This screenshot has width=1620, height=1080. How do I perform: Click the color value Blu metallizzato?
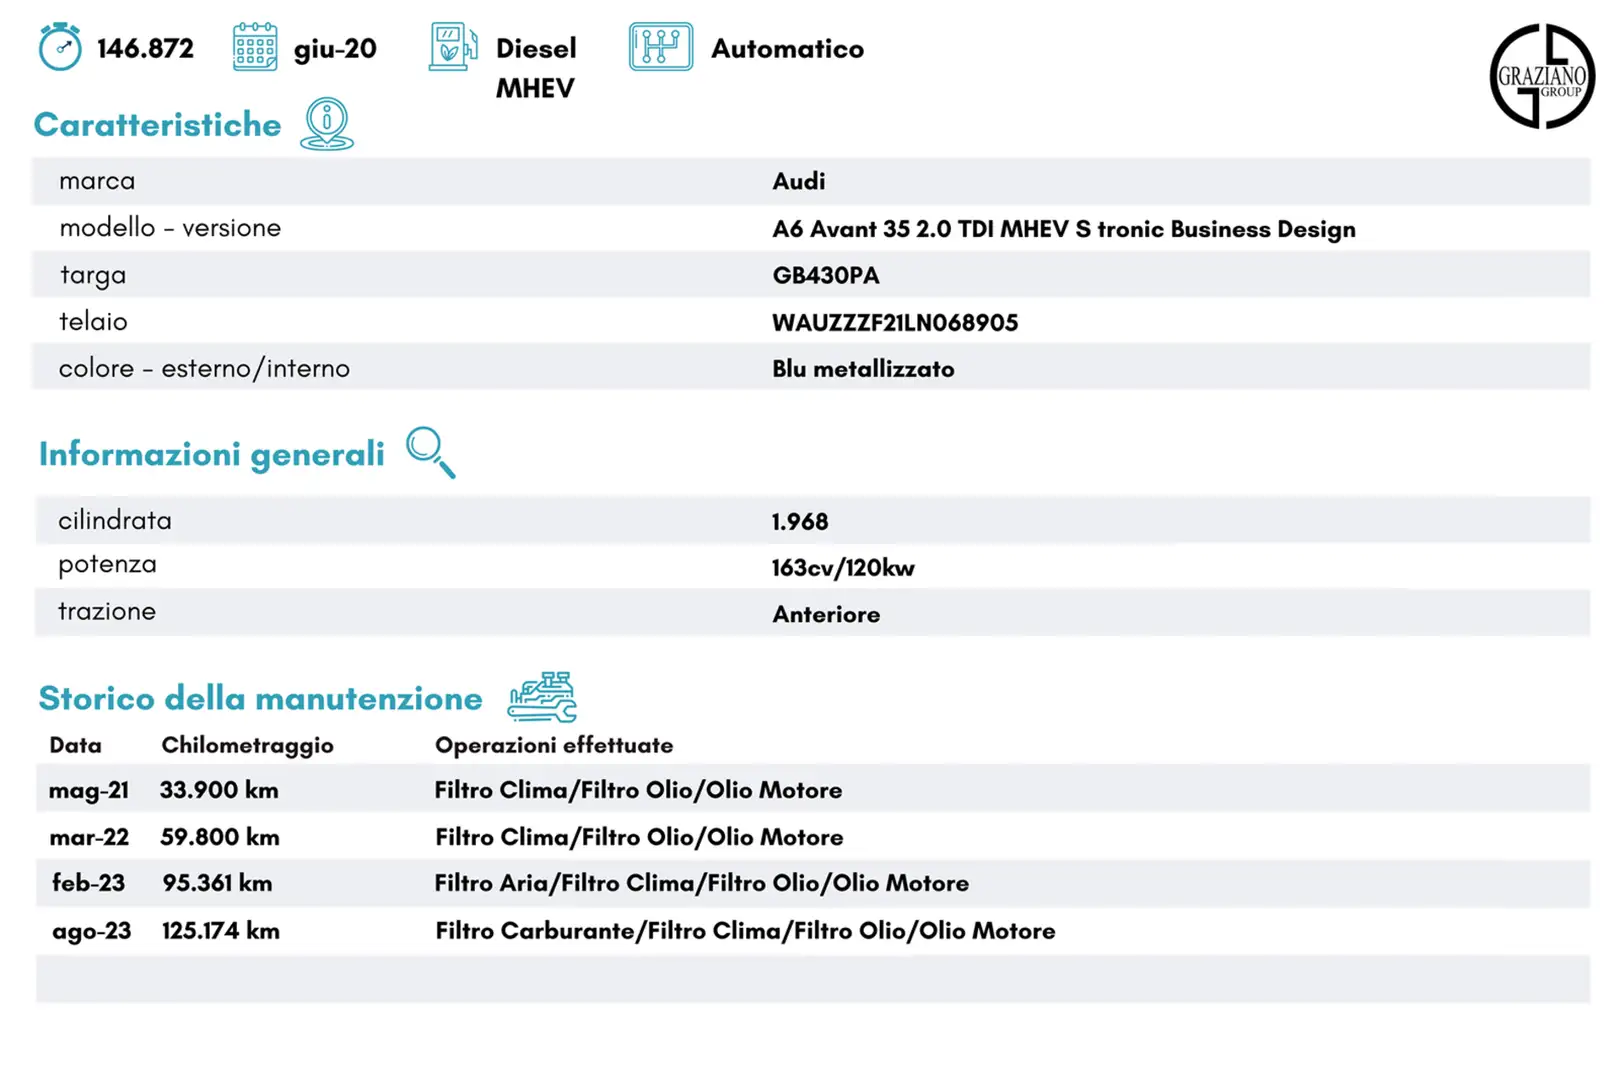863,369
